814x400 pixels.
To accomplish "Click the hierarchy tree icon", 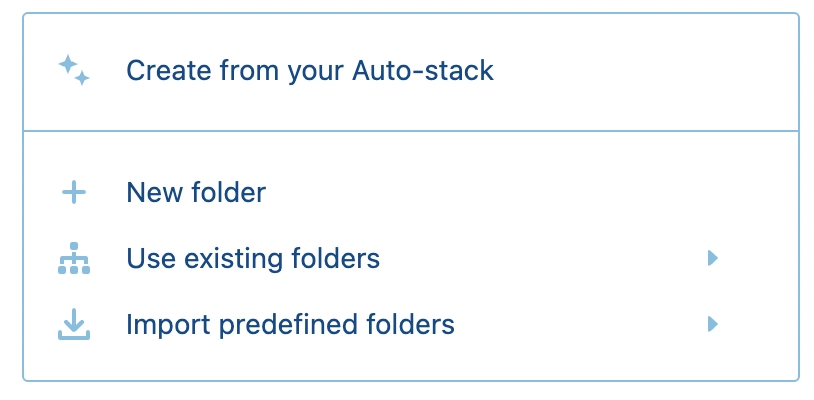I will (74, 259).
